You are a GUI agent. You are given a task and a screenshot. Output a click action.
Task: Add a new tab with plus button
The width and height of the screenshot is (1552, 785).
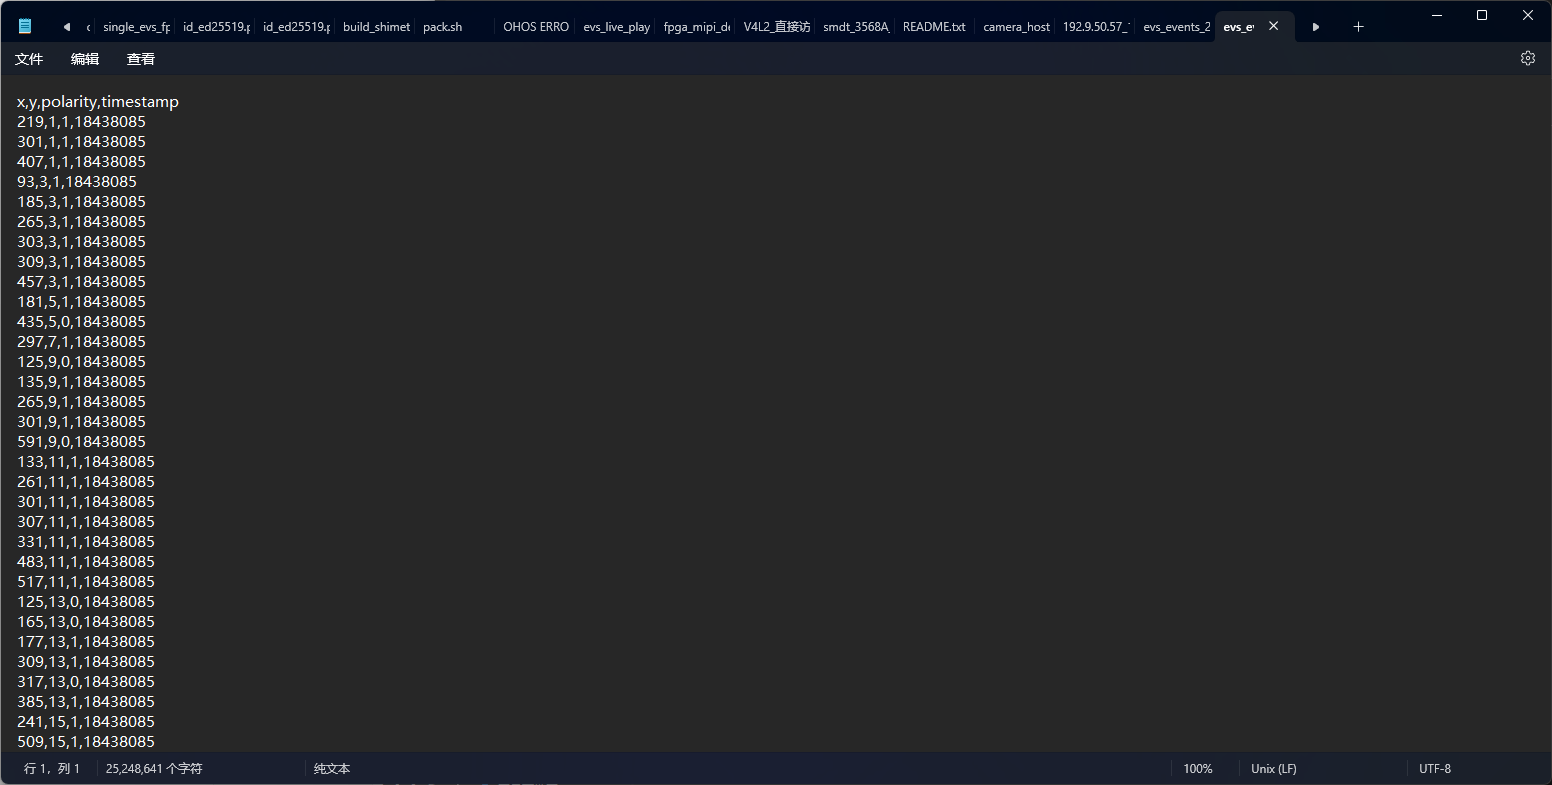1358,27
